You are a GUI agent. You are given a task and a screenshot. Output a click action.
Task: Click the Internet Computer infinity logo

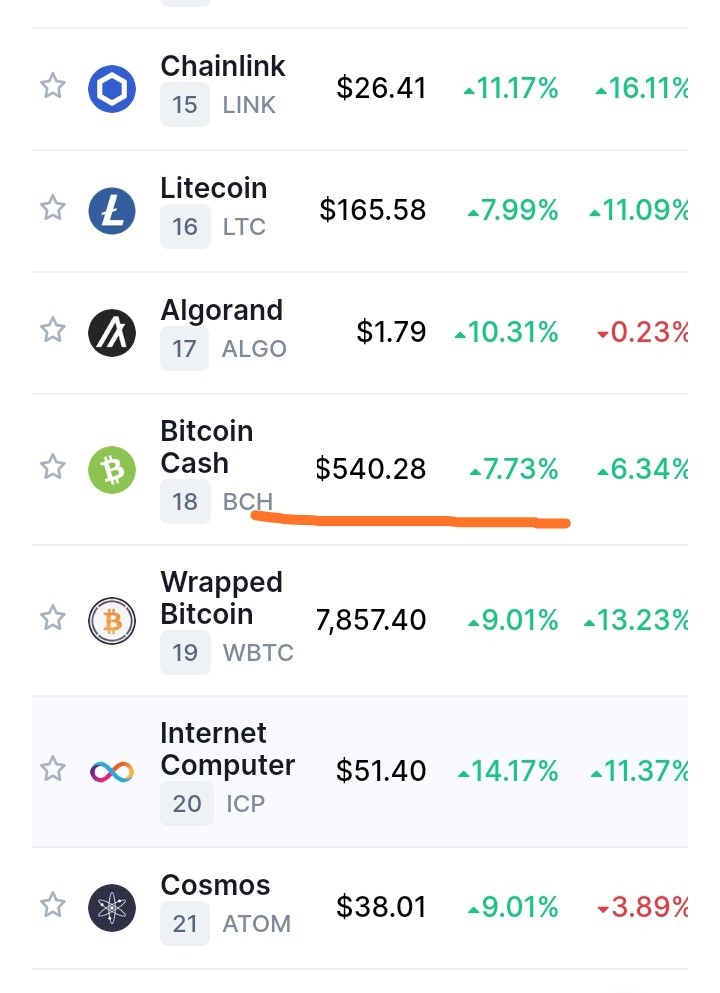pos(111,771)
